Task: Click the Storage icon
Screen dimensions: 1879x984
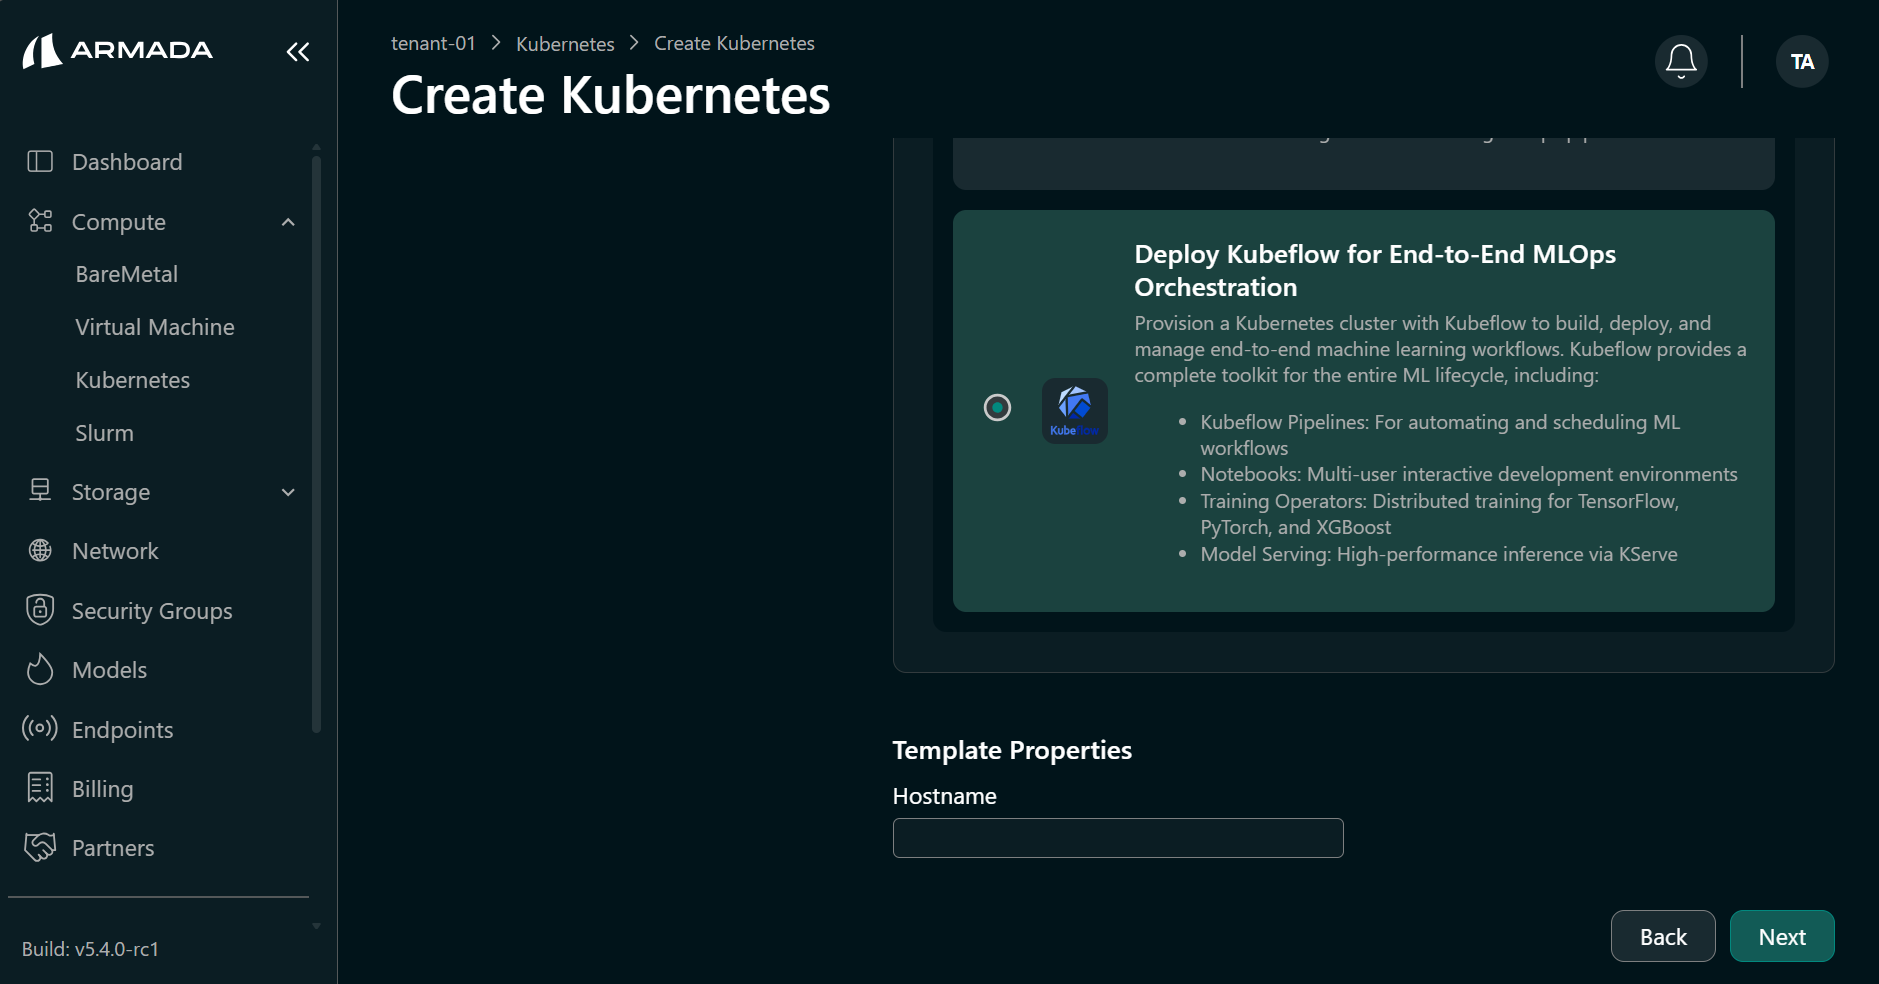Action: tap(40, 490)
